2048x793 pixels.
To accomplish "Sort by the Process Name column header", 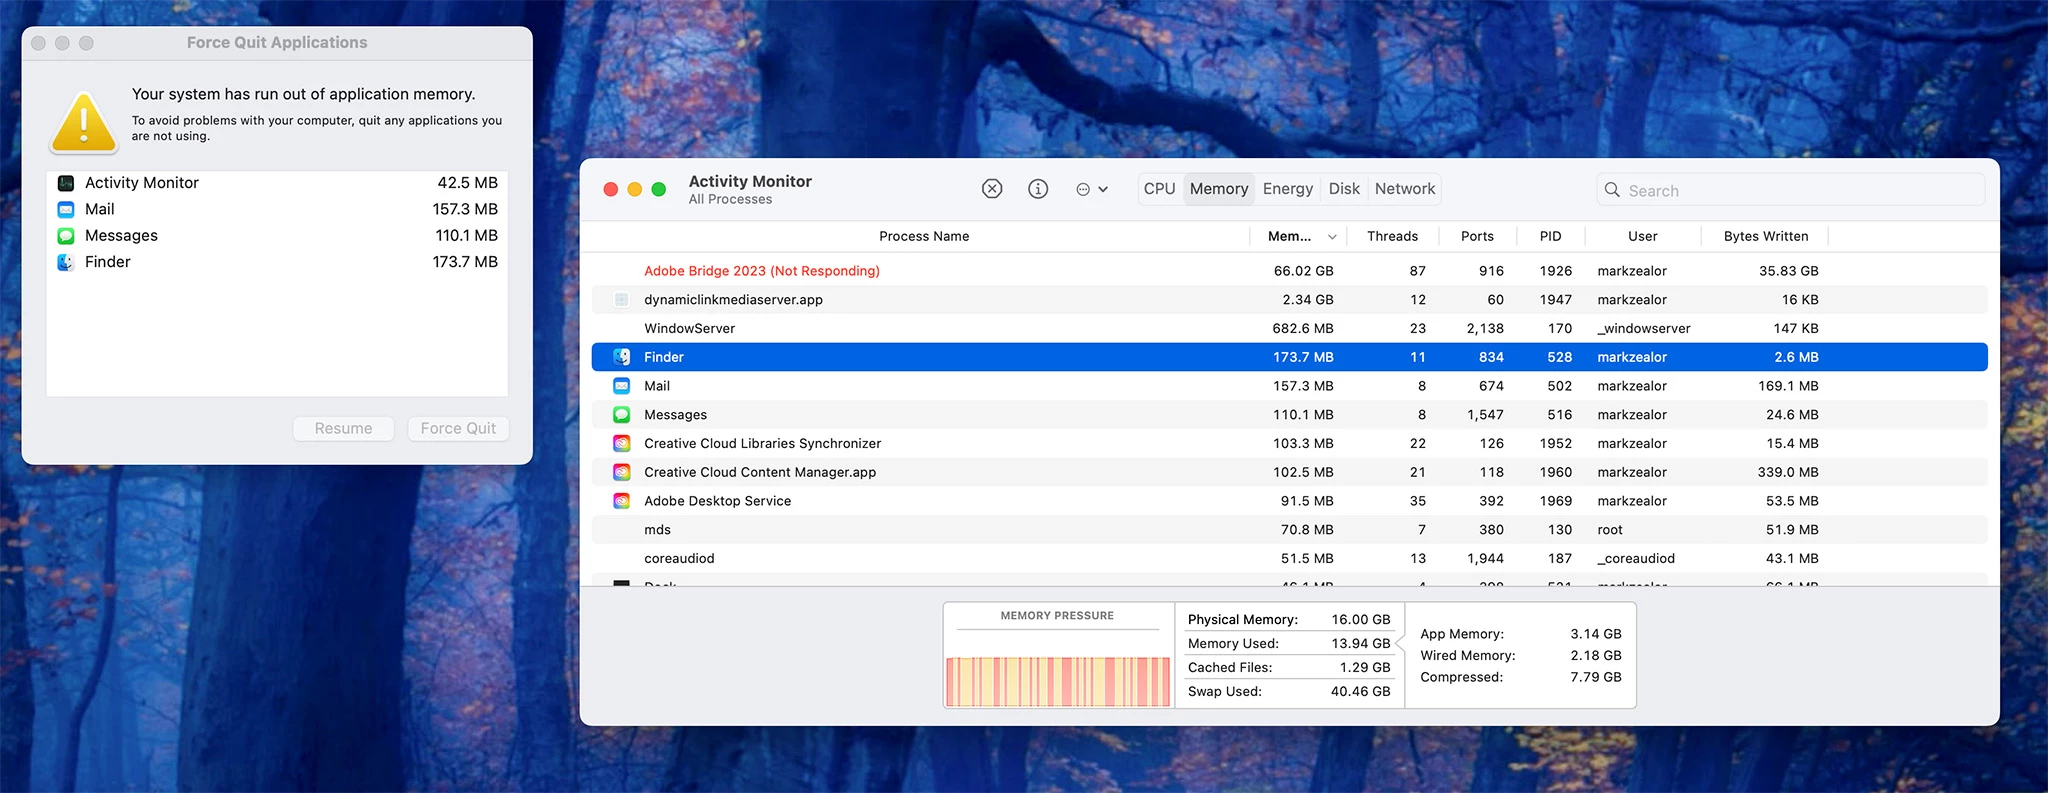I will click(924, 237).
